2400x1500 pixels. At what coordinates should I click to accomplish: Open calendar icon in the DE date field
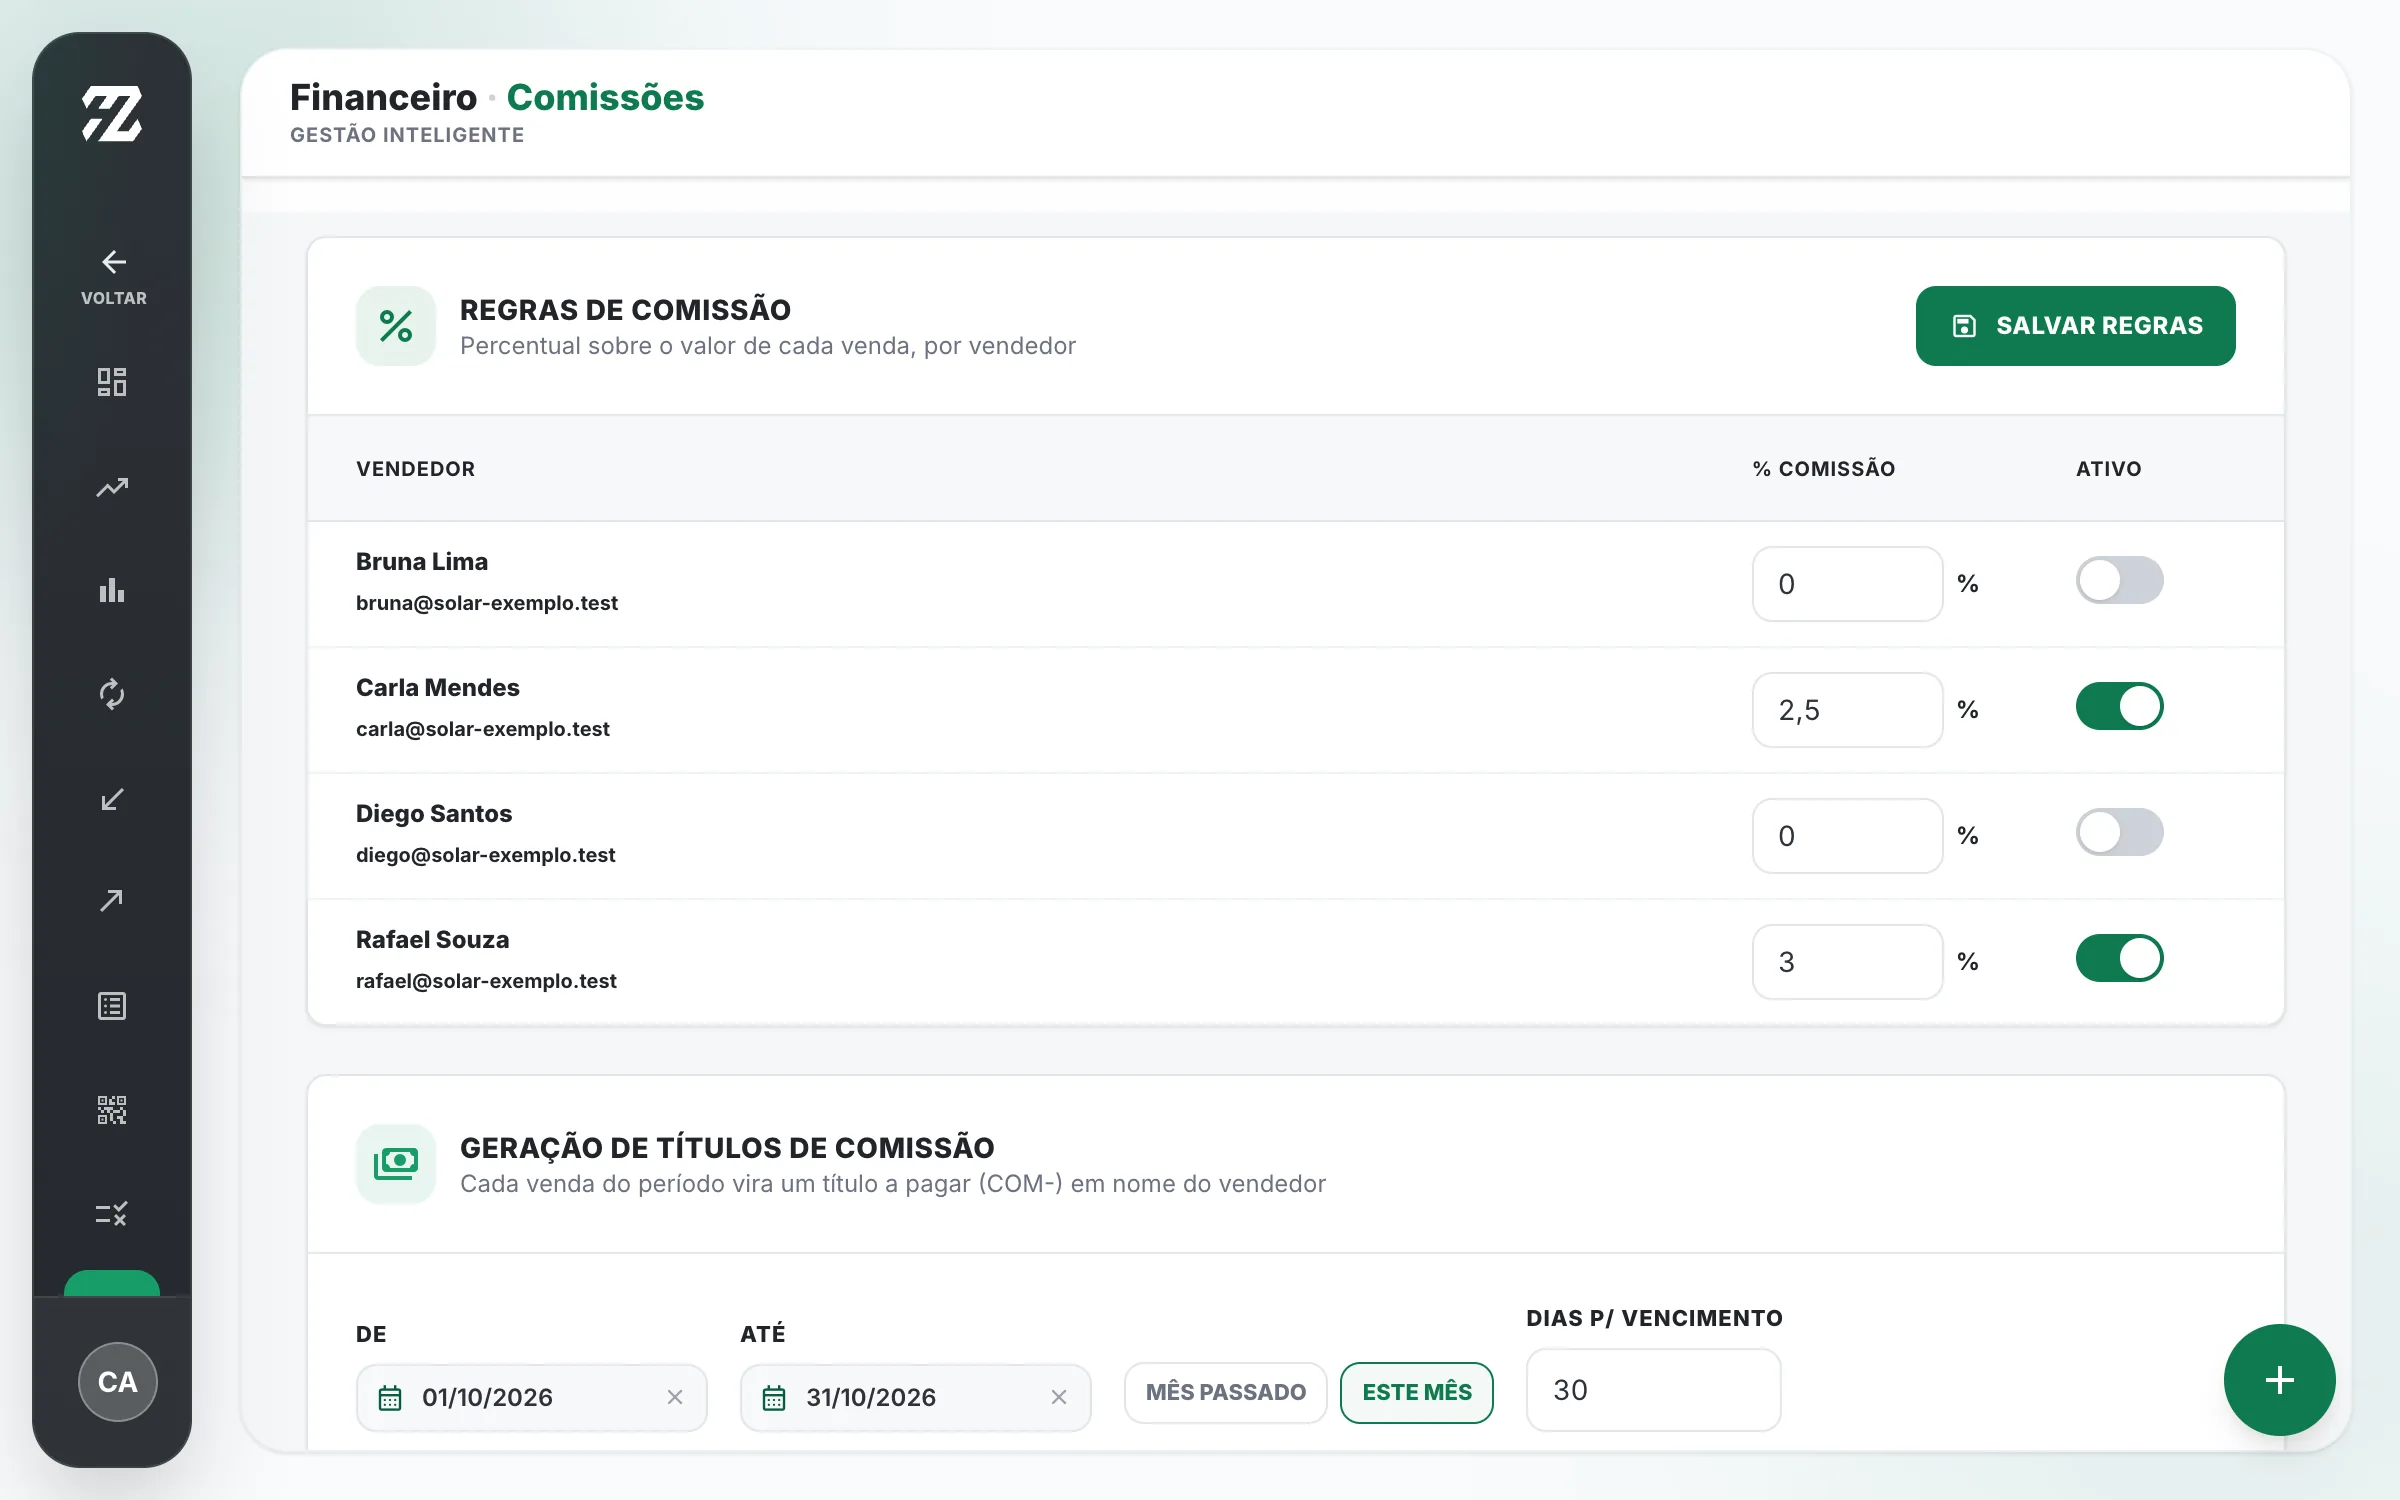[x=390, y=1398]
